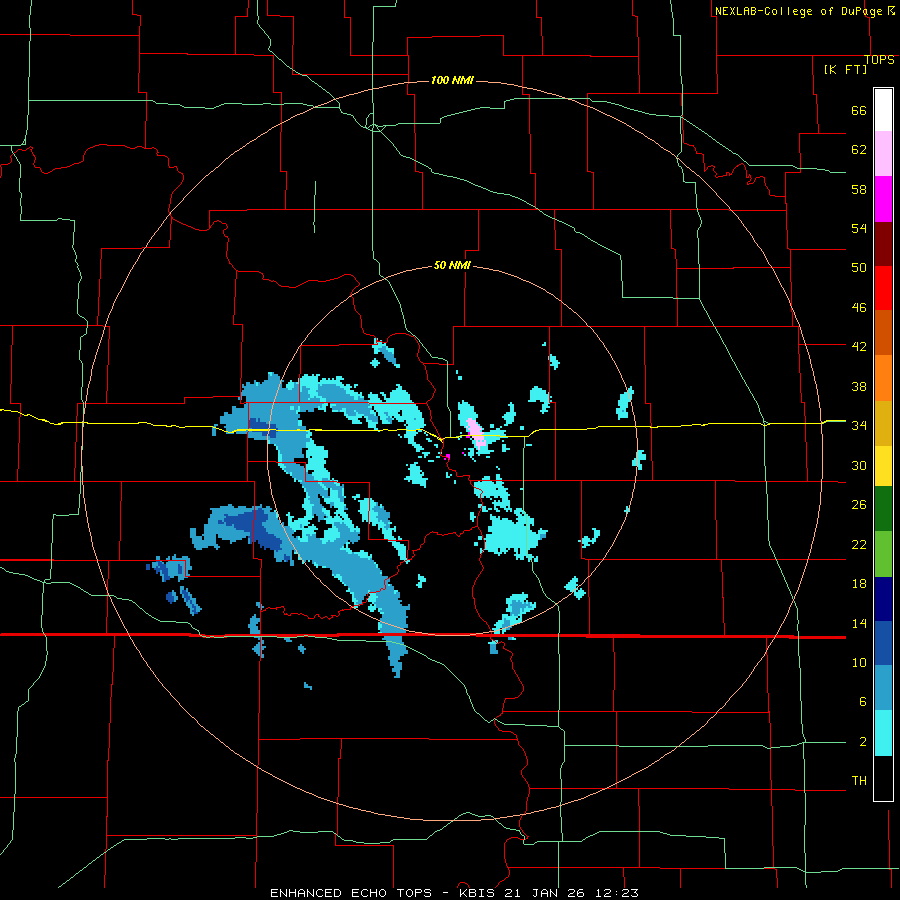Screen dimensions: 900x900
Task: Select the dark green 26 kft swatch
Action: 883,509
